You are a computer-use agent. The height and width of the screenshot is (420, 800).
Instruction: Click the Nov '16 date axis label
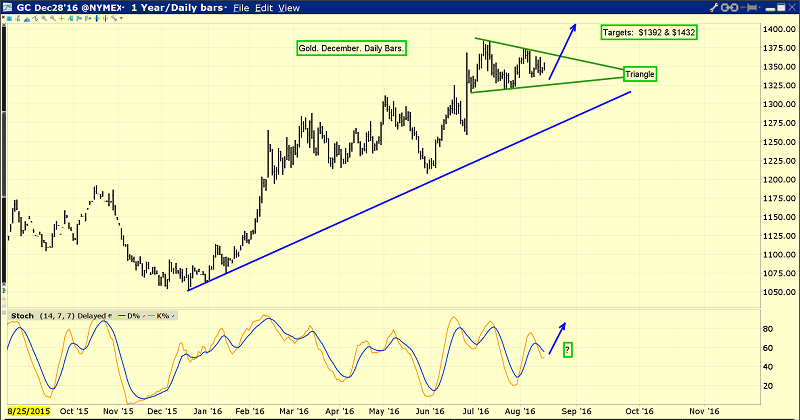pos(704,411)
